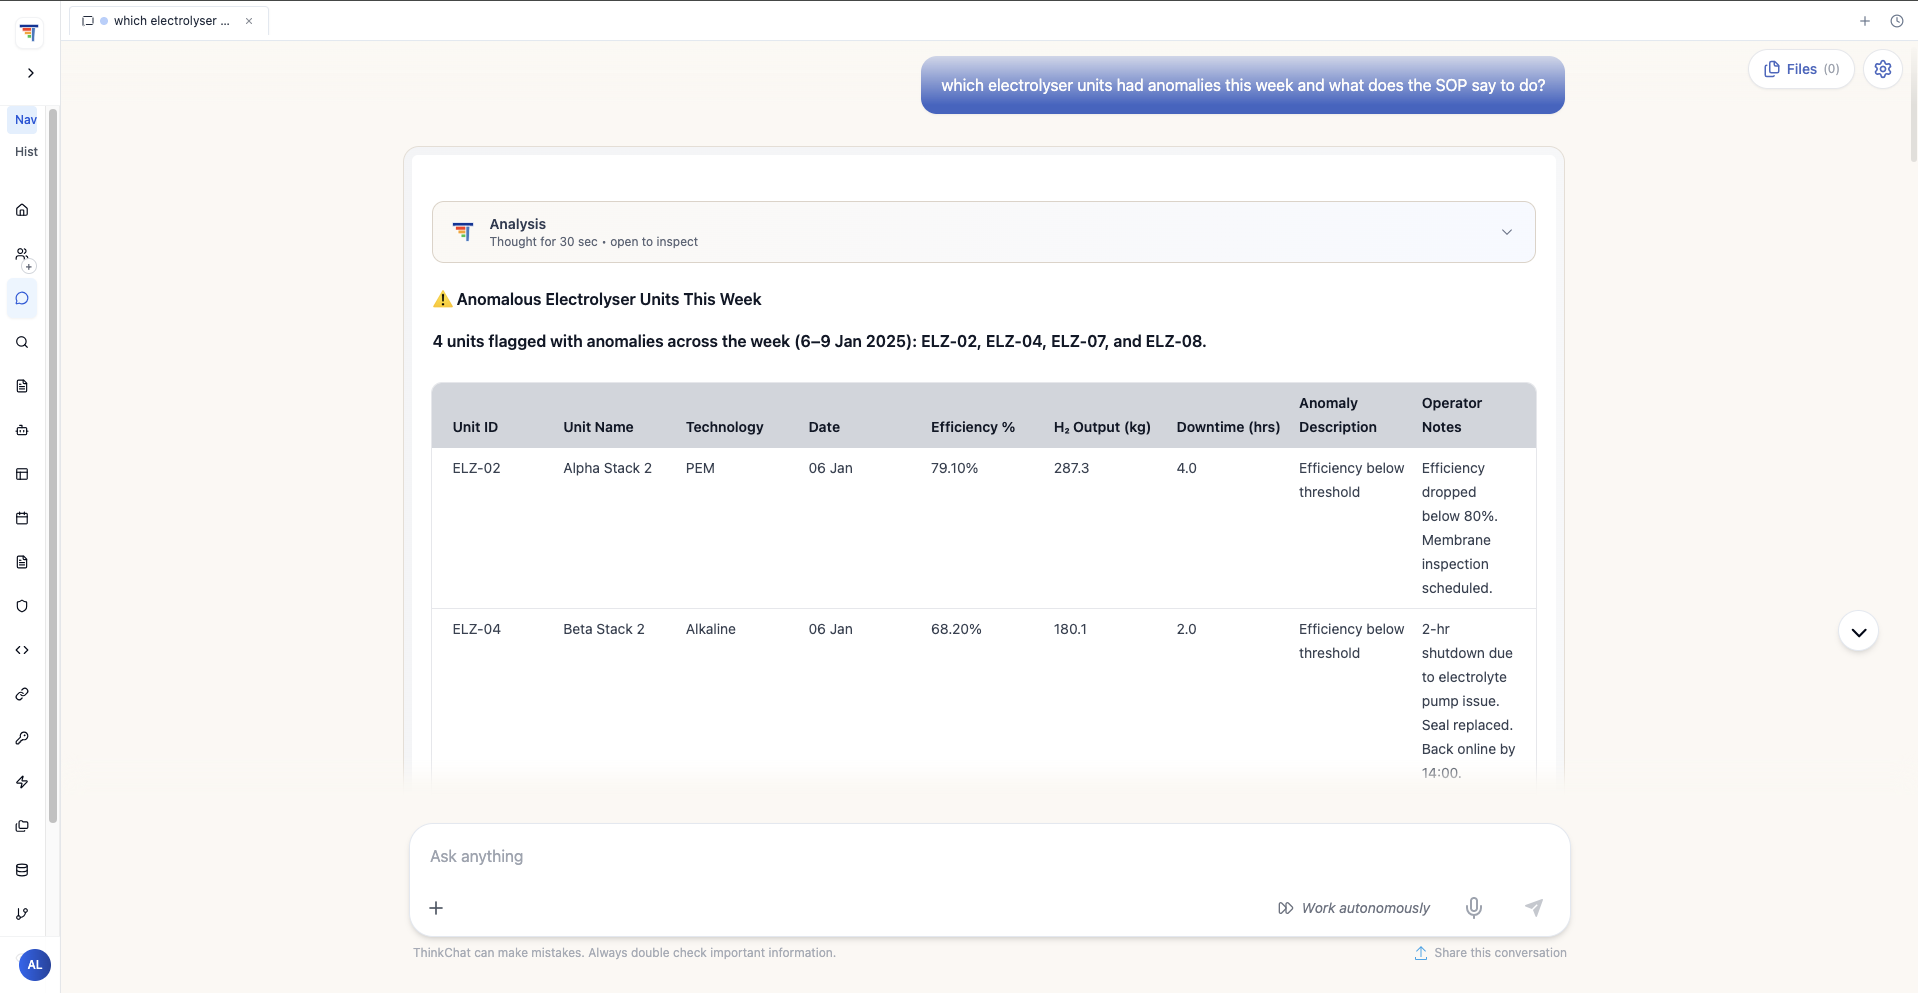
Task: Open the shield icon in sidebar
Action: pyautogui.click(x=22, y=606)
